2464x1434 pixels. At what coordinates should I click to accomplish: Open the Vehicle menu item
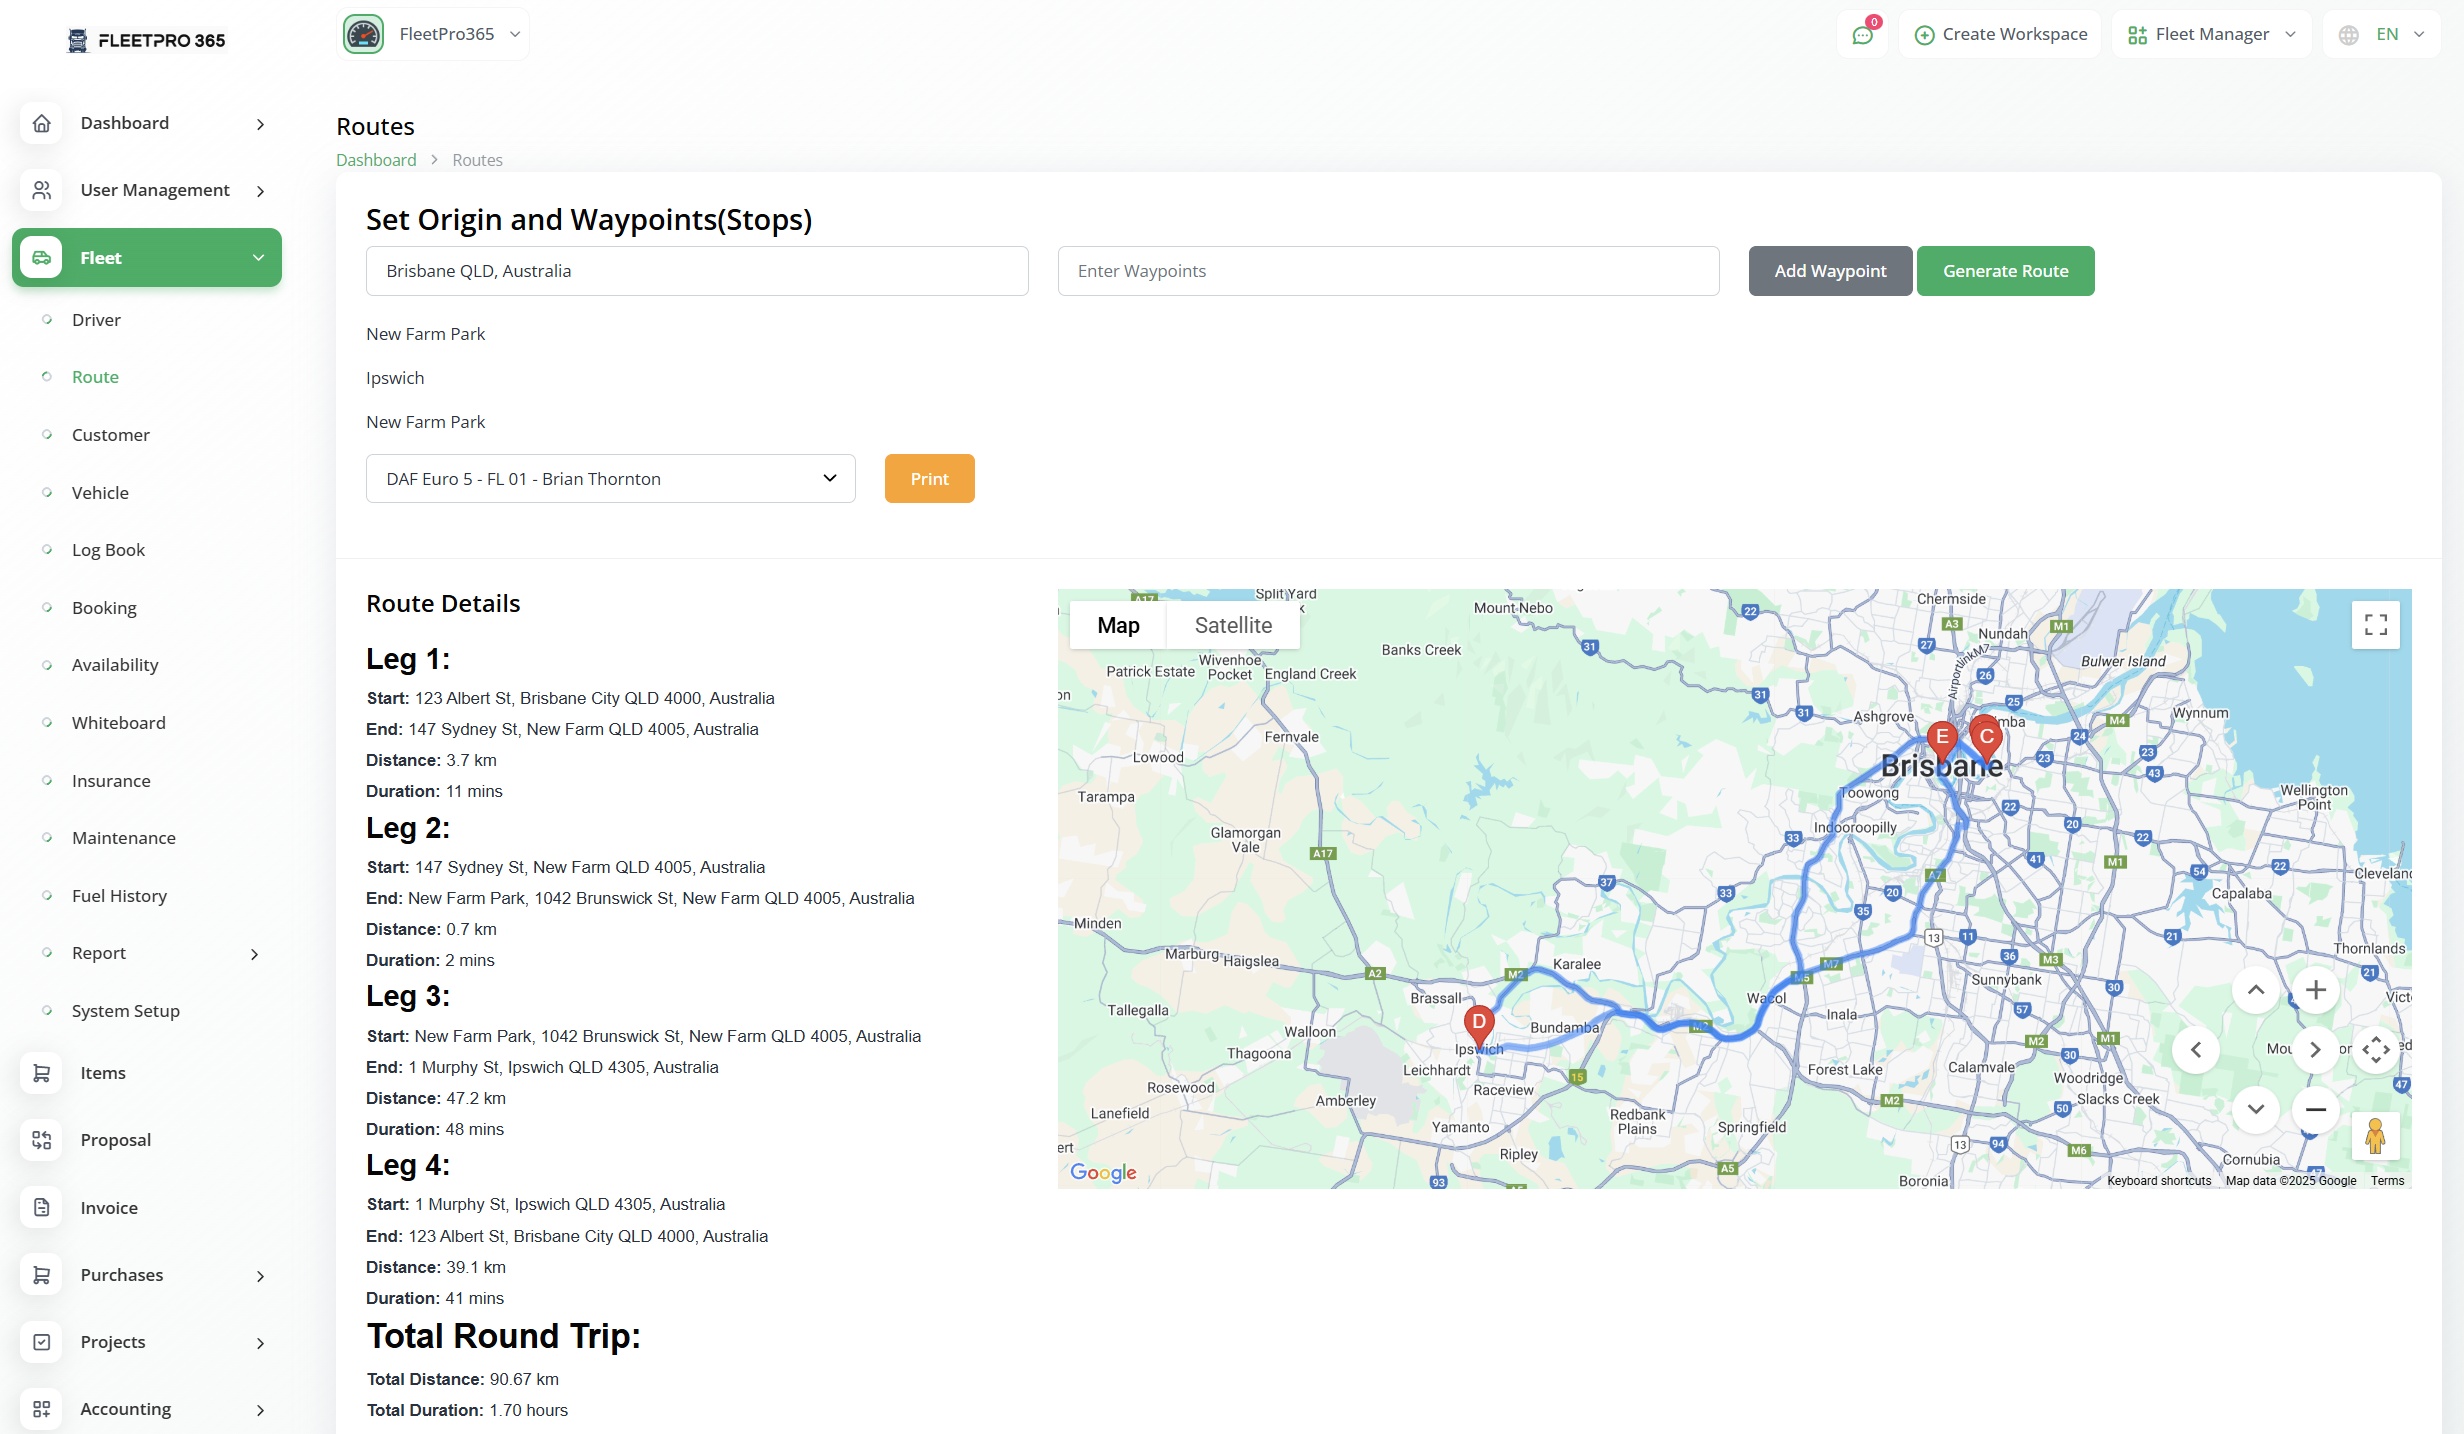100,493
